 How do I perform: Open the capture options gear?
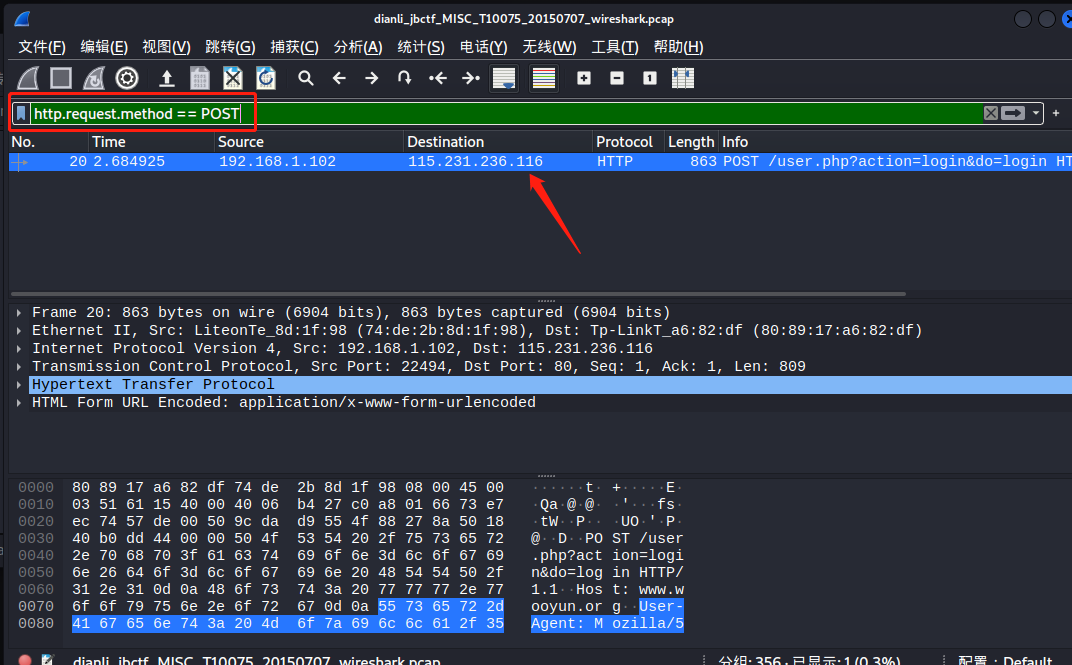tap(128, 78)
